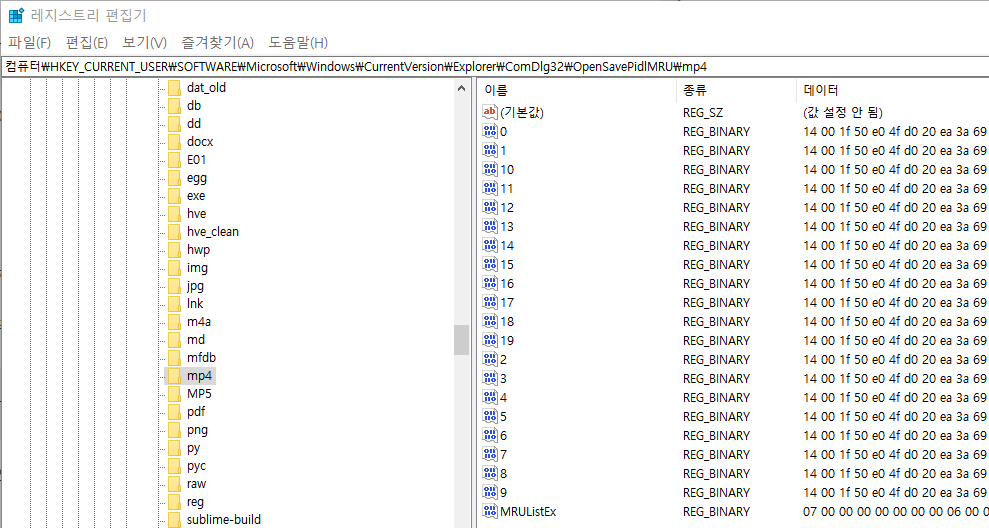Viewport: 989px width, 528px height.
Task: Open the 편집(E) menu
Action: coord(87,43)
